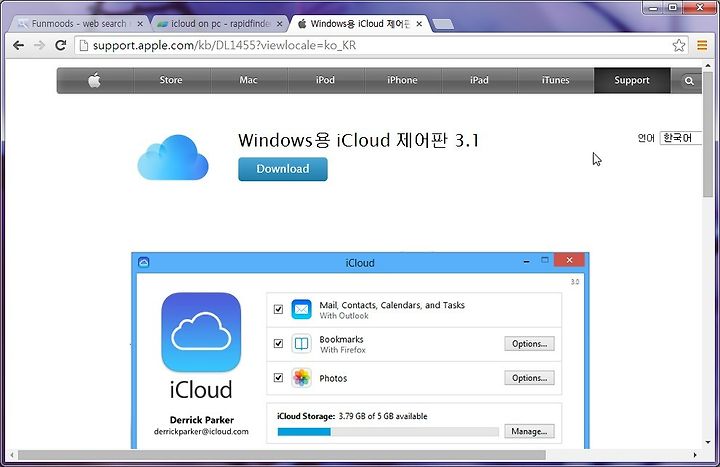Click Options button for Bookmarks

coord(529,343)
